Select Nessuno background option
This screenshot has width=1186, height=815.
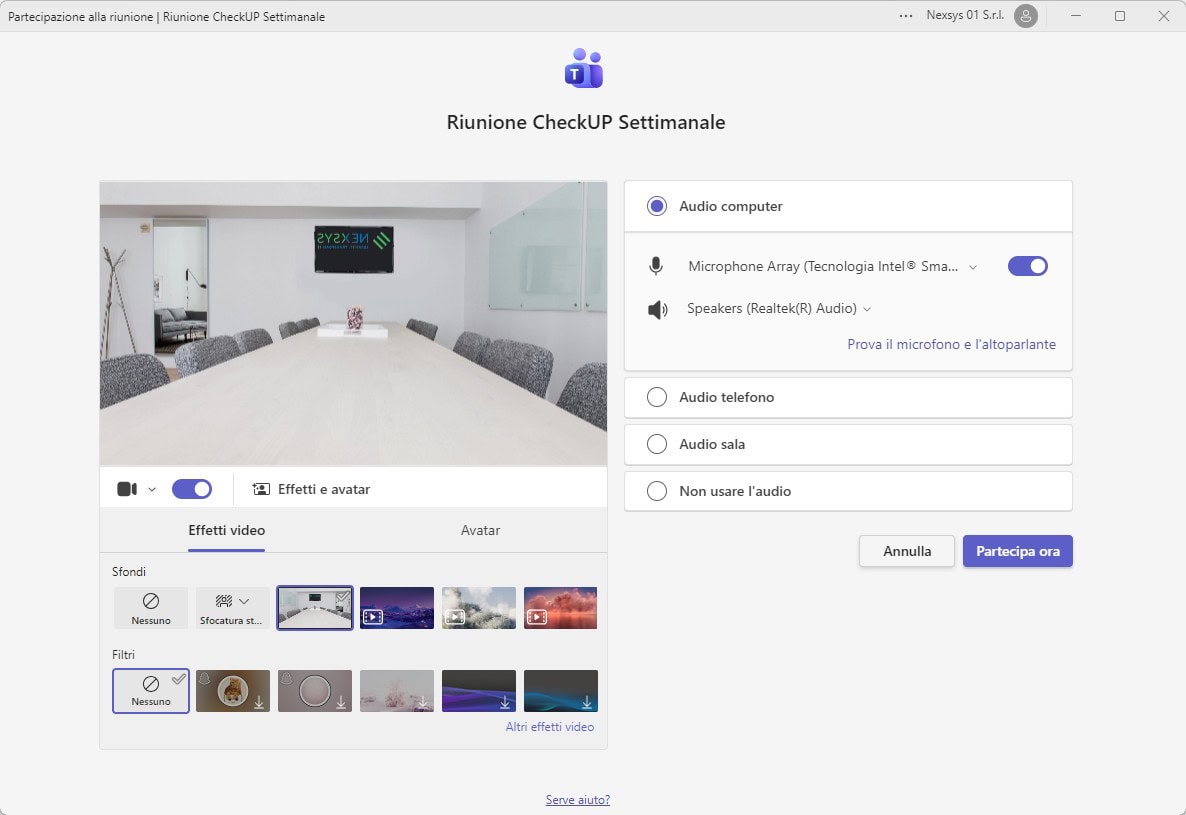151,608
